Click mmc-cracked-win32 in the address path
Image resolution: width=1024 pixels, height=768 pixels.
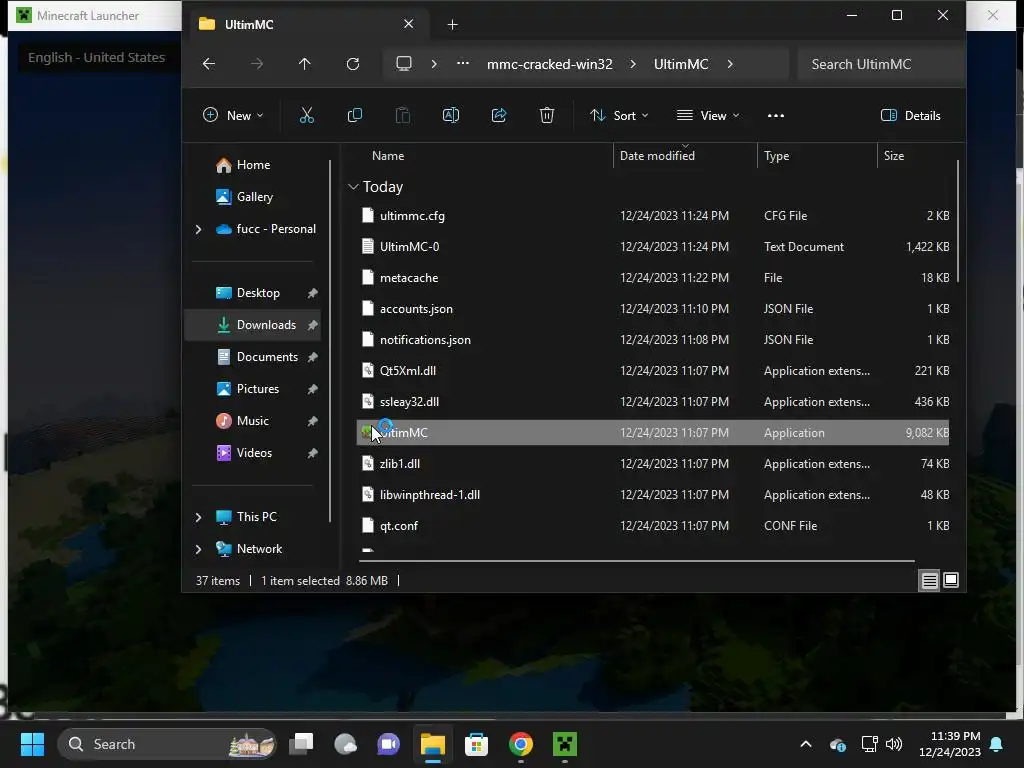click(550, 64)
